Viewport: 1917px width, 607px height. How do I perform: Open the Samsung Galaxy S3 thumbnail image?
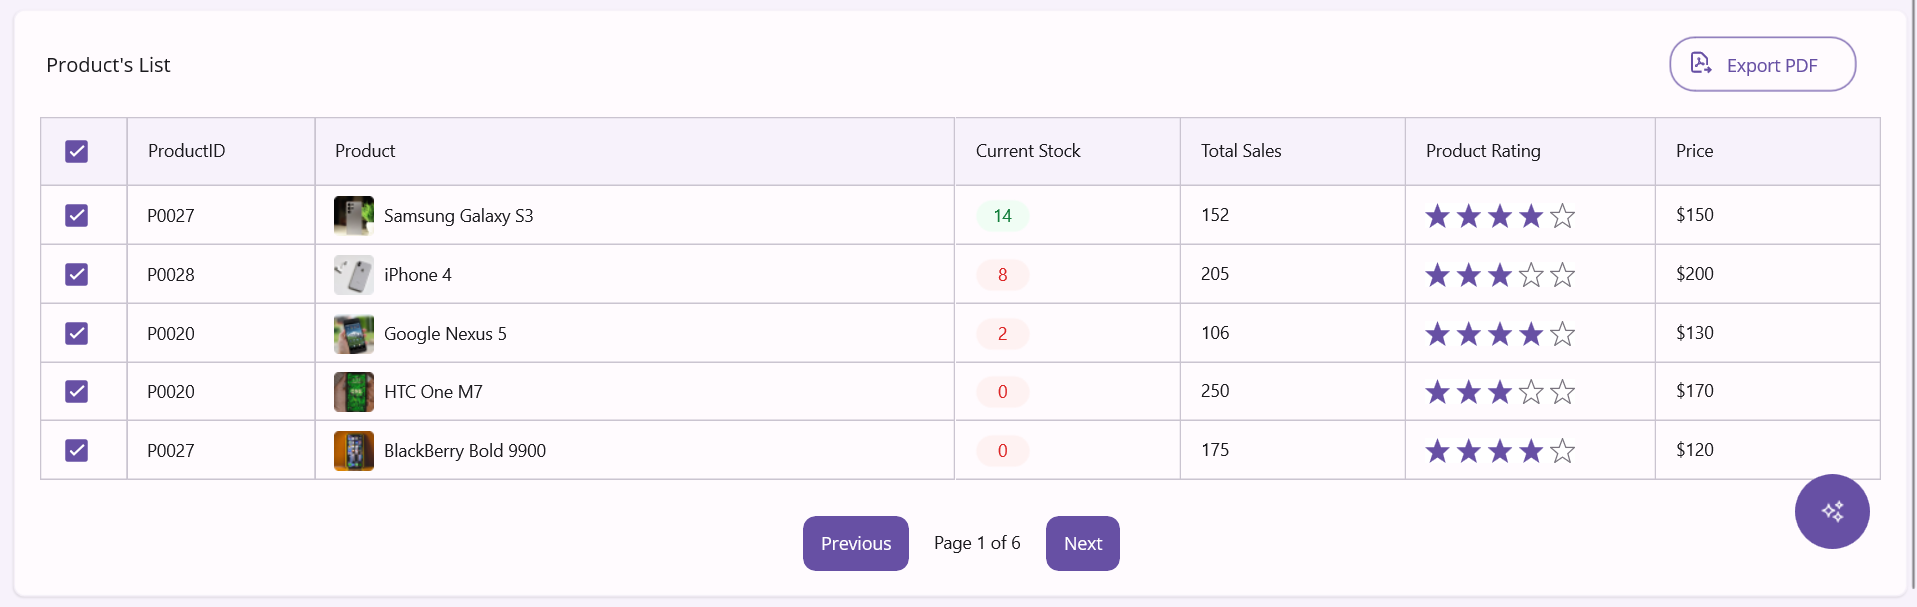coord(354,216)
